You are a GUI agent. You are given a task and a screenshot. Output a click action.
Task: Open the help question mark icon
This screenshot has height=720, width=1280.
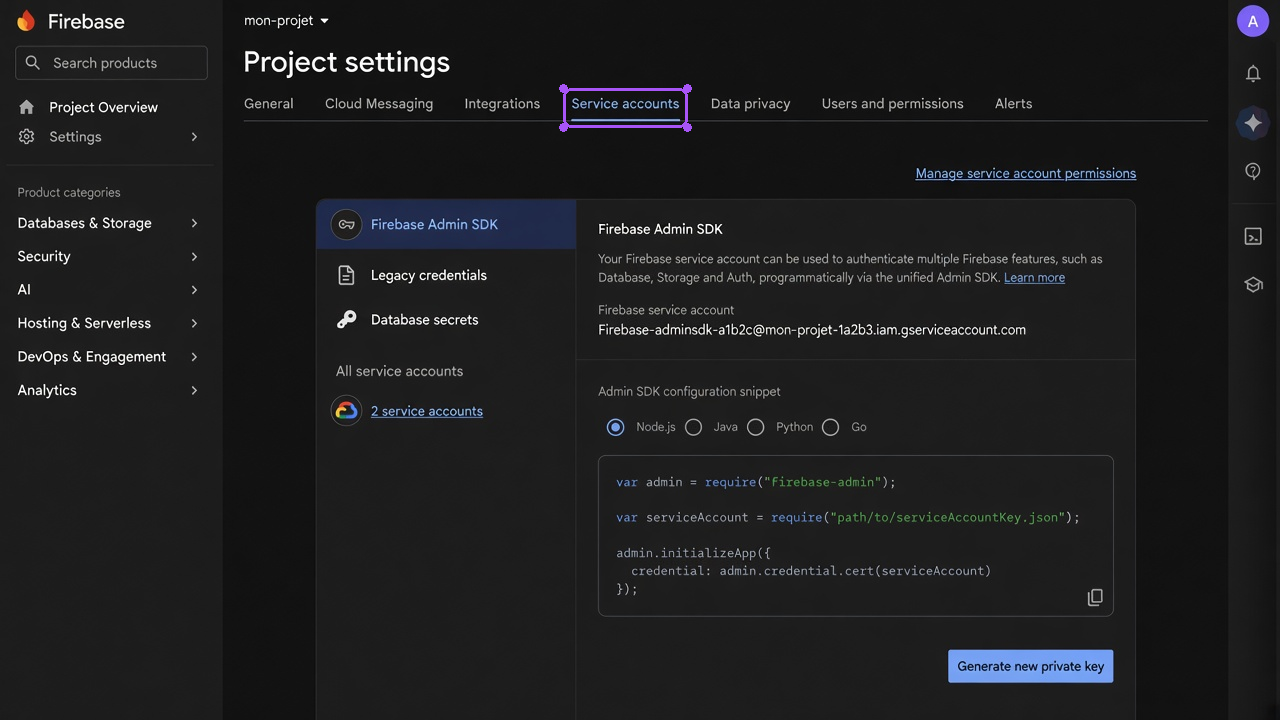(1253, 172)
